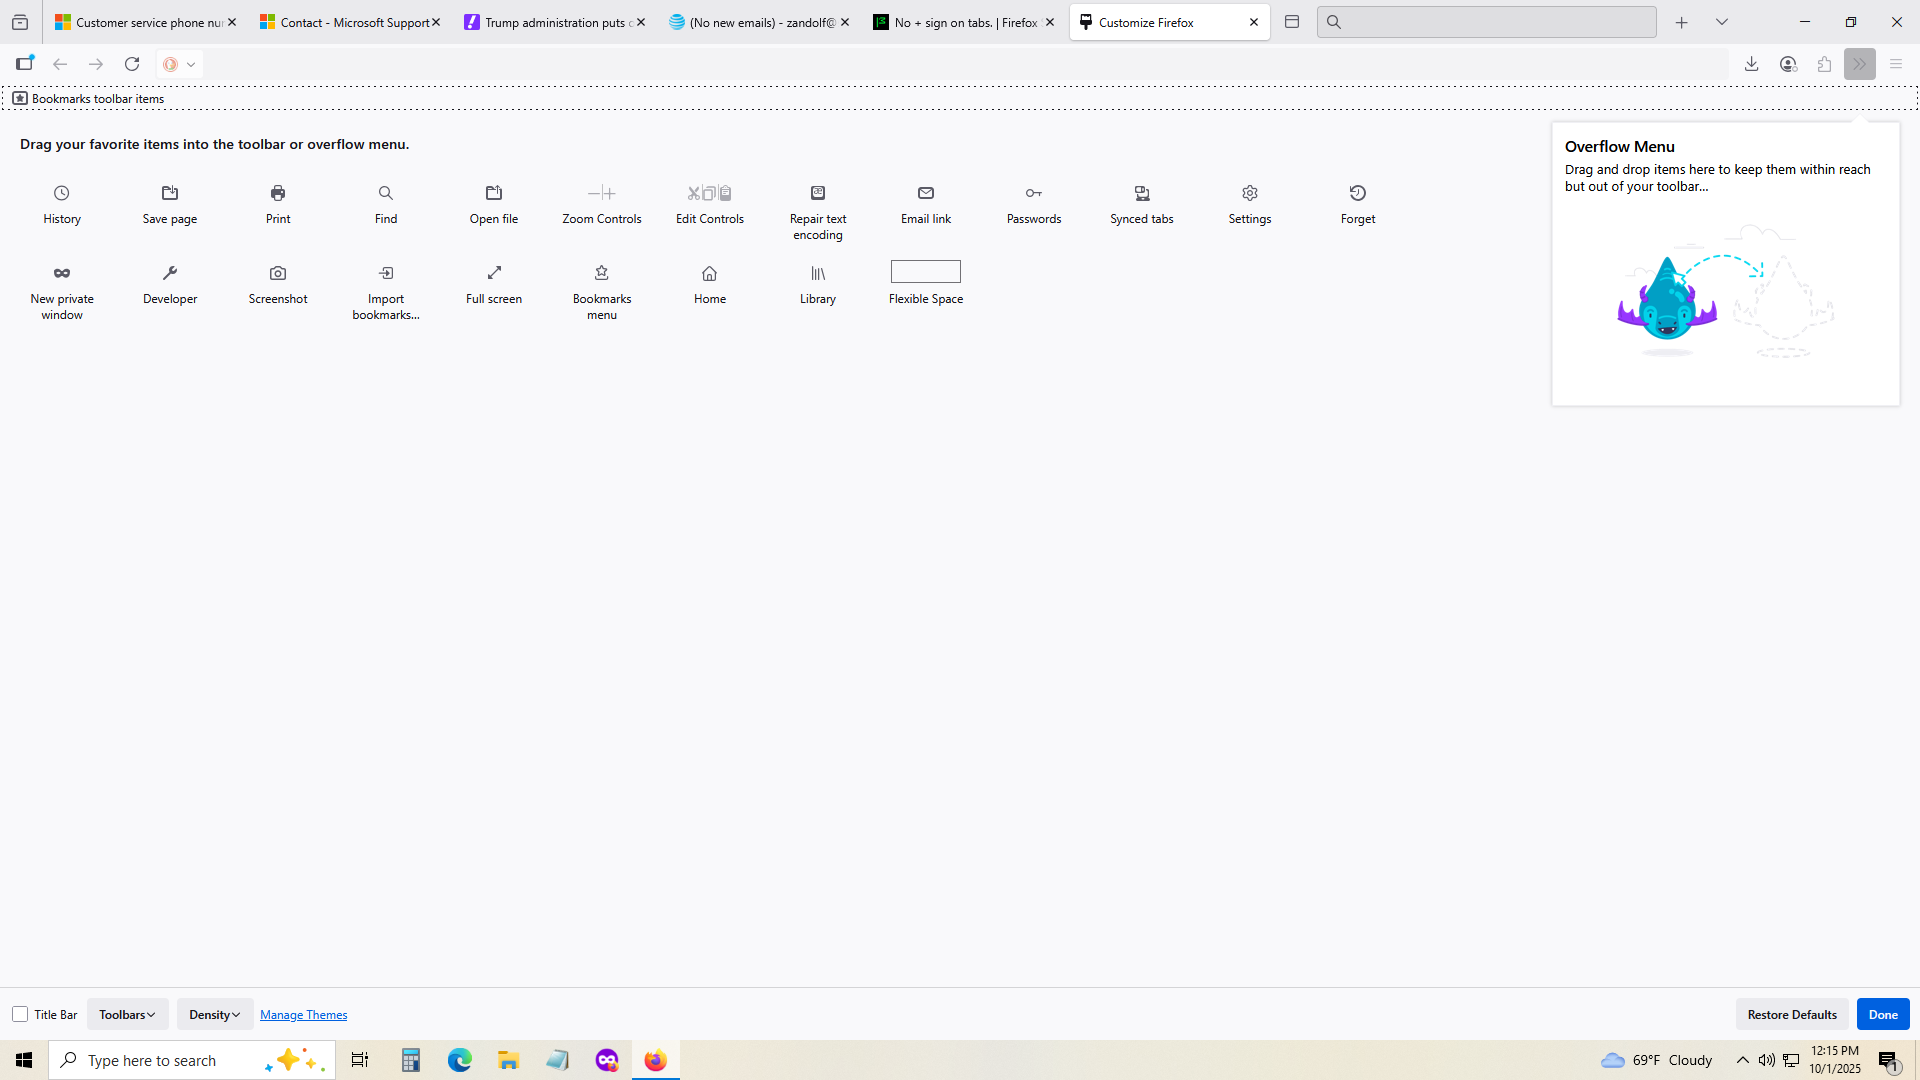Select the Library books icon

pyautogui.click(x=818, y=273)
